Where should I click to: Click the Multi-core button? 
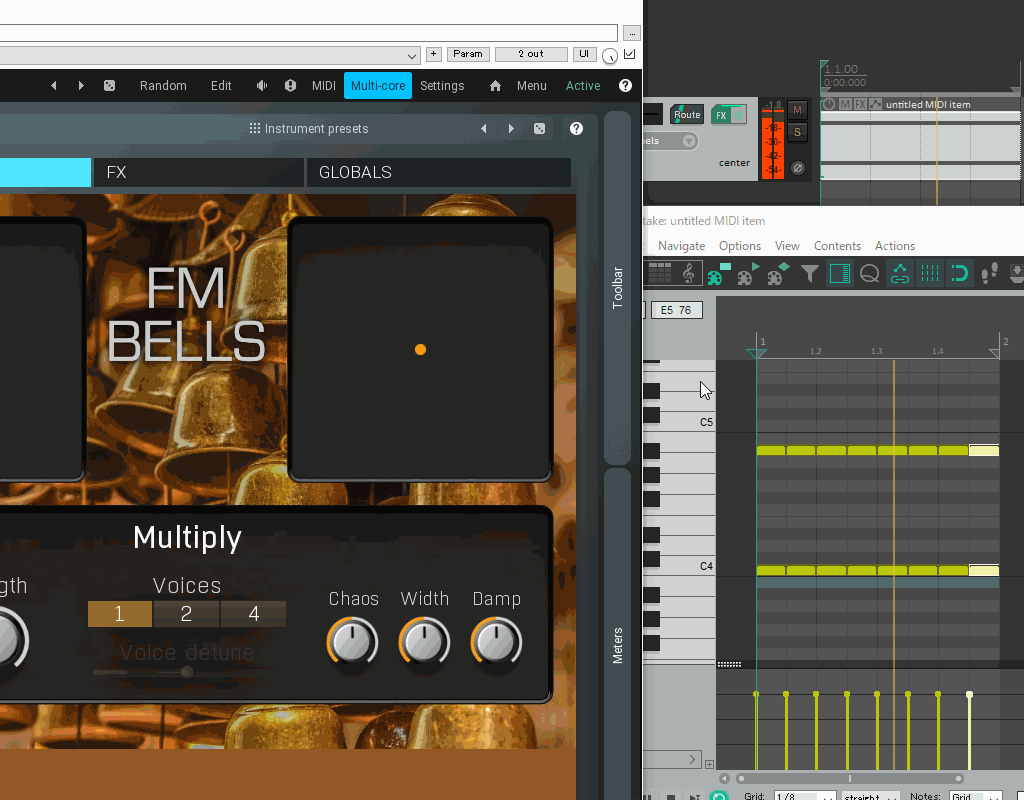click(x=377, y=86)
